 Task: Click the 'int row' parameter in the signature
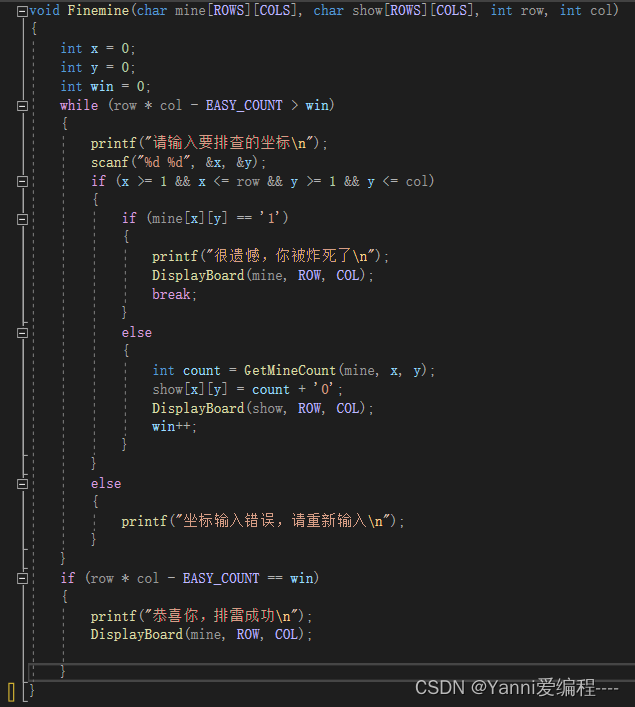coord(517,10)
